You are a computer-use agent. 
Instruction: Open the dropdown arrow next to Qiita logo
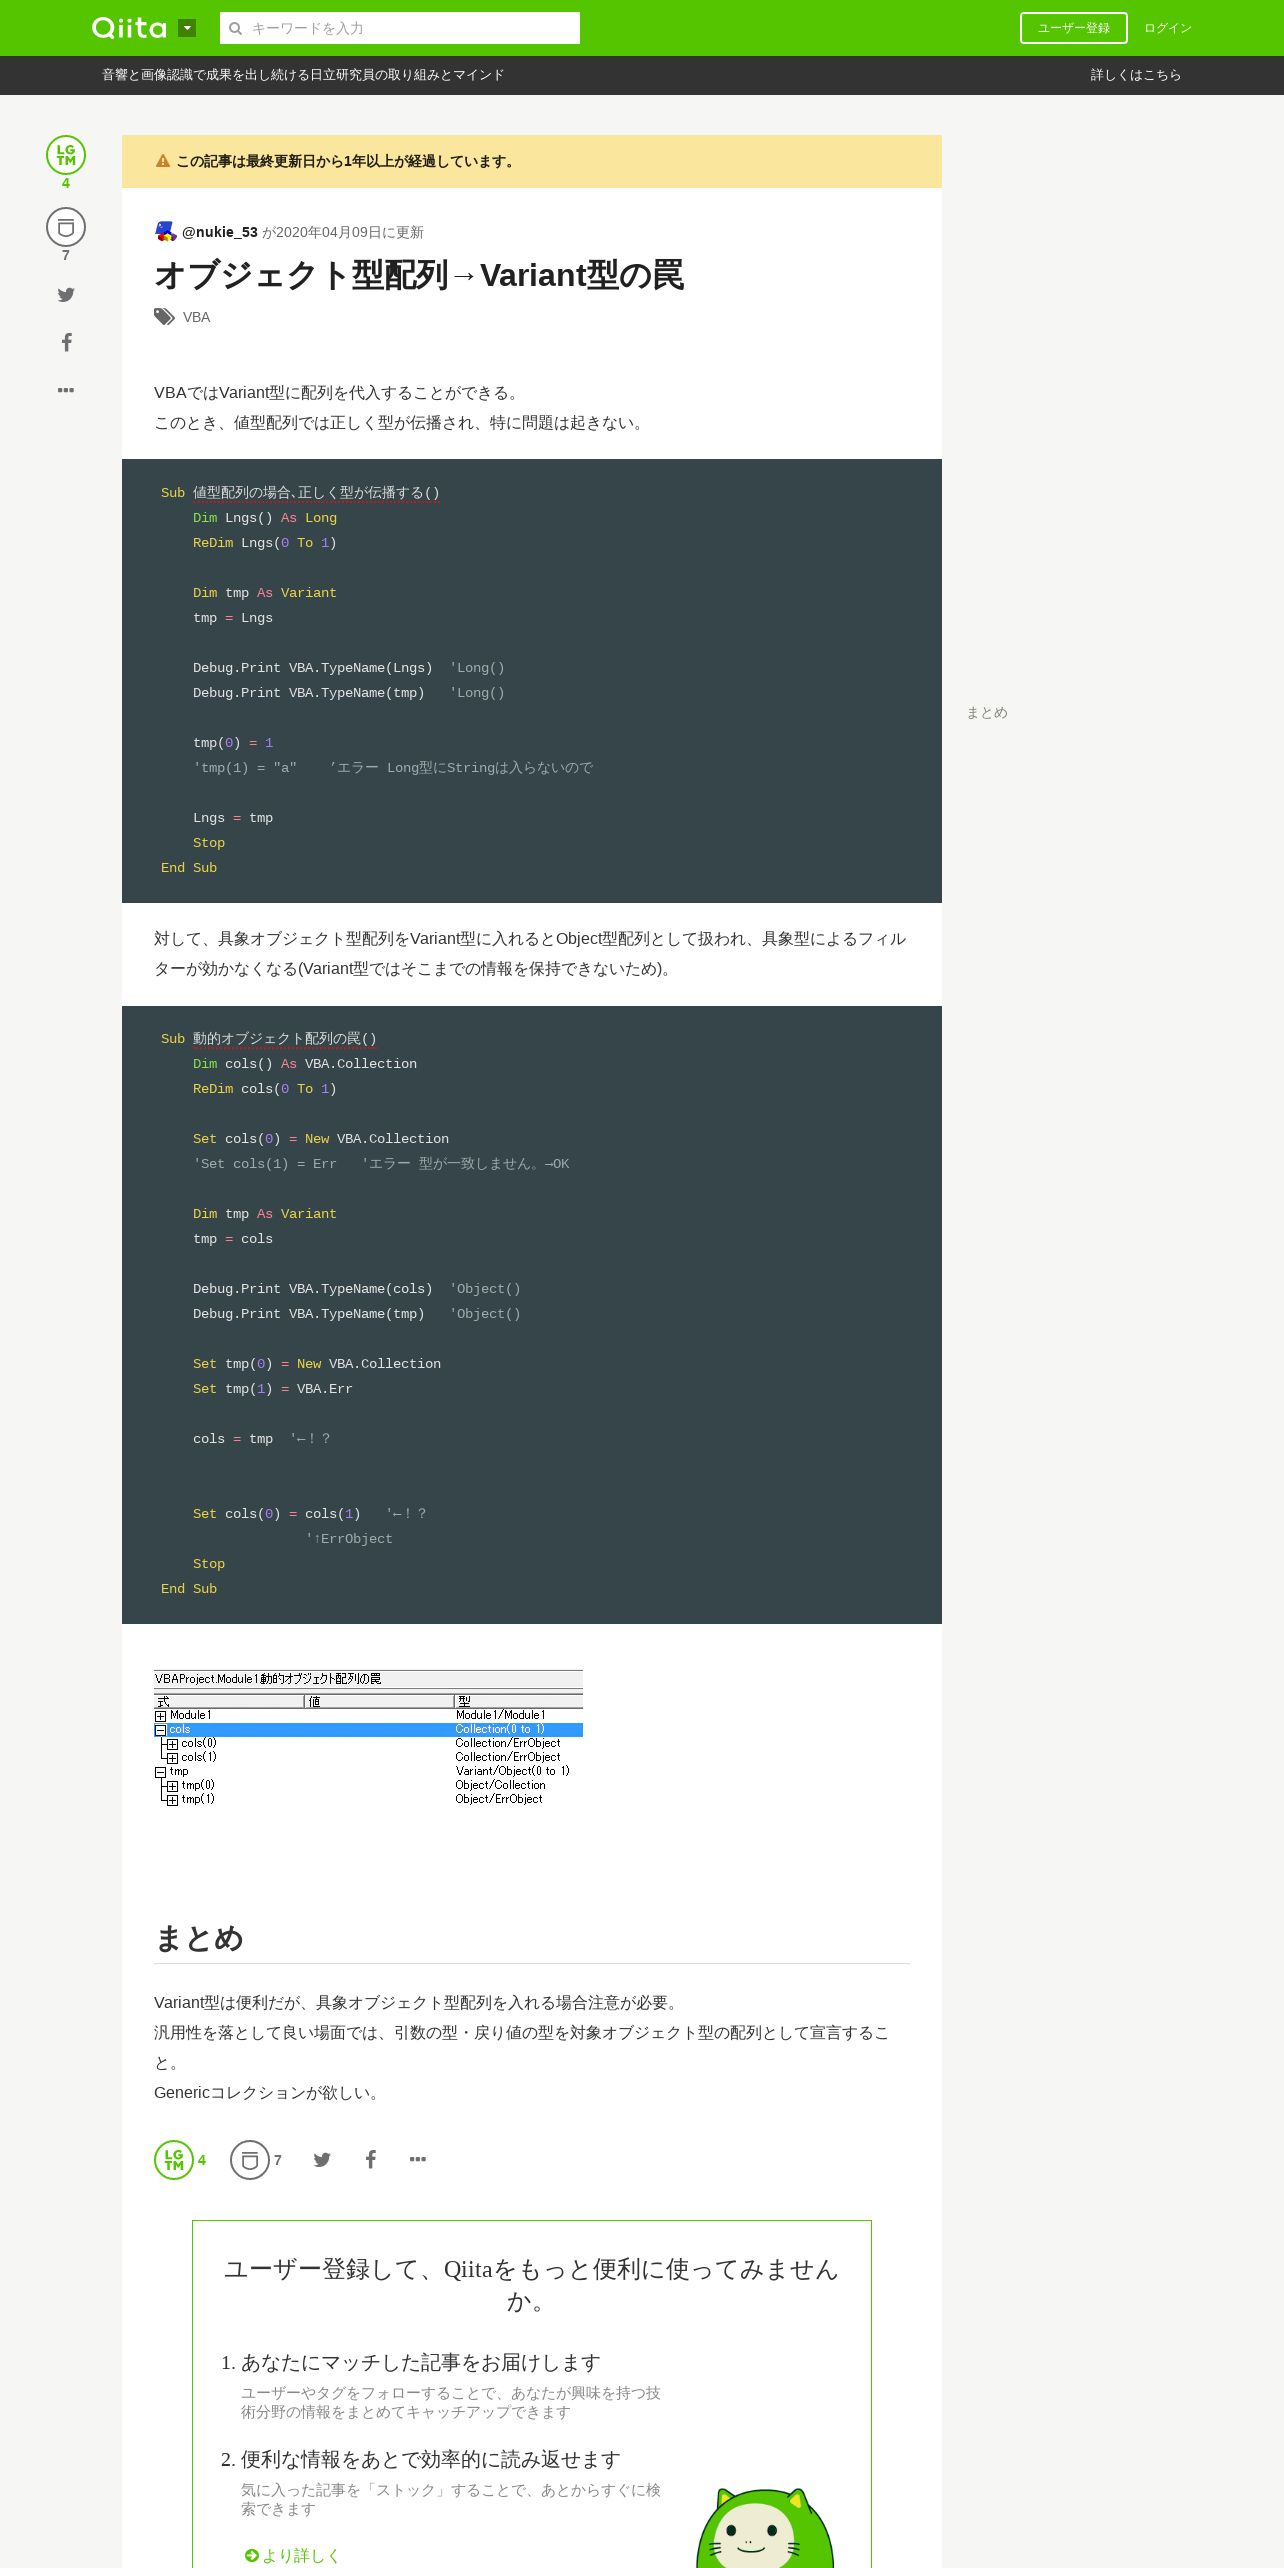(187, 28)
